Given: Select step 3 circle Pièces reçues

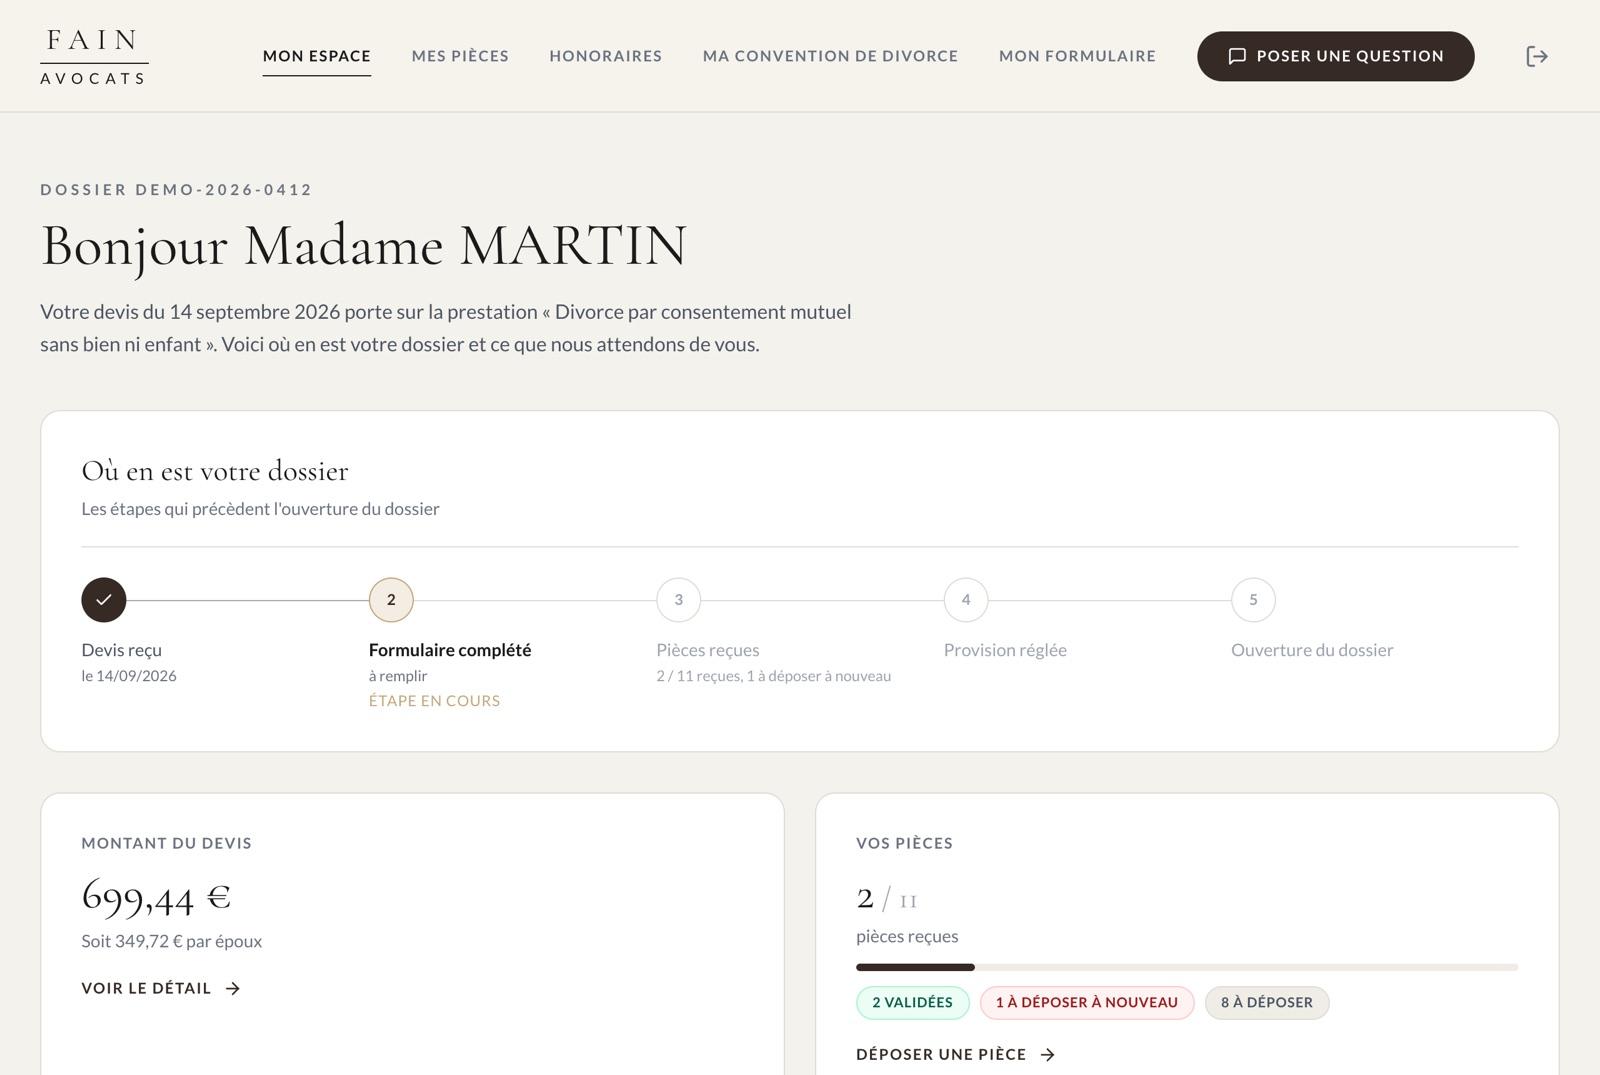Looking at the screenshot, I should (679, 600).
